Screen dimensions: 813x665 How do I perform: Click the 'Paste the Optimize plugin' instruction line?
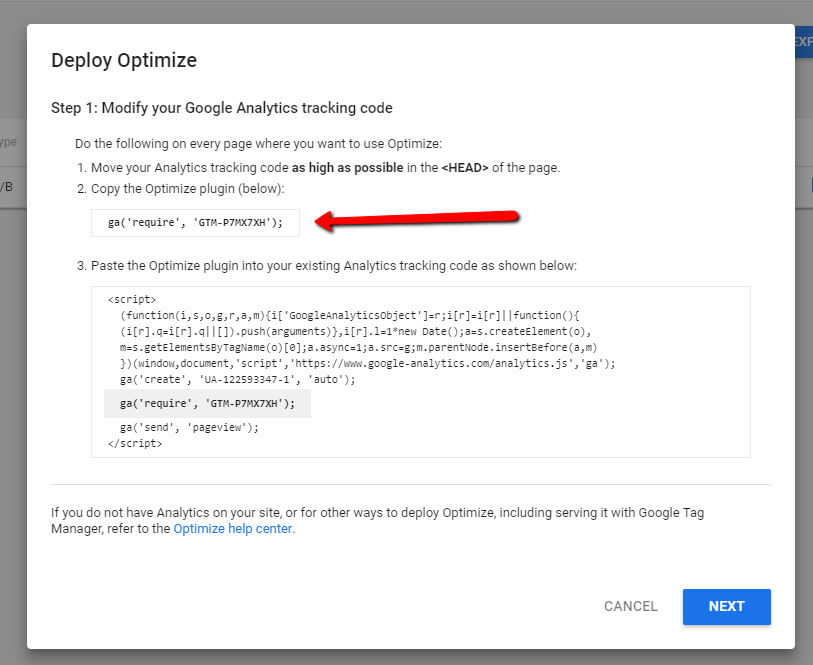(x=333, y=266)
